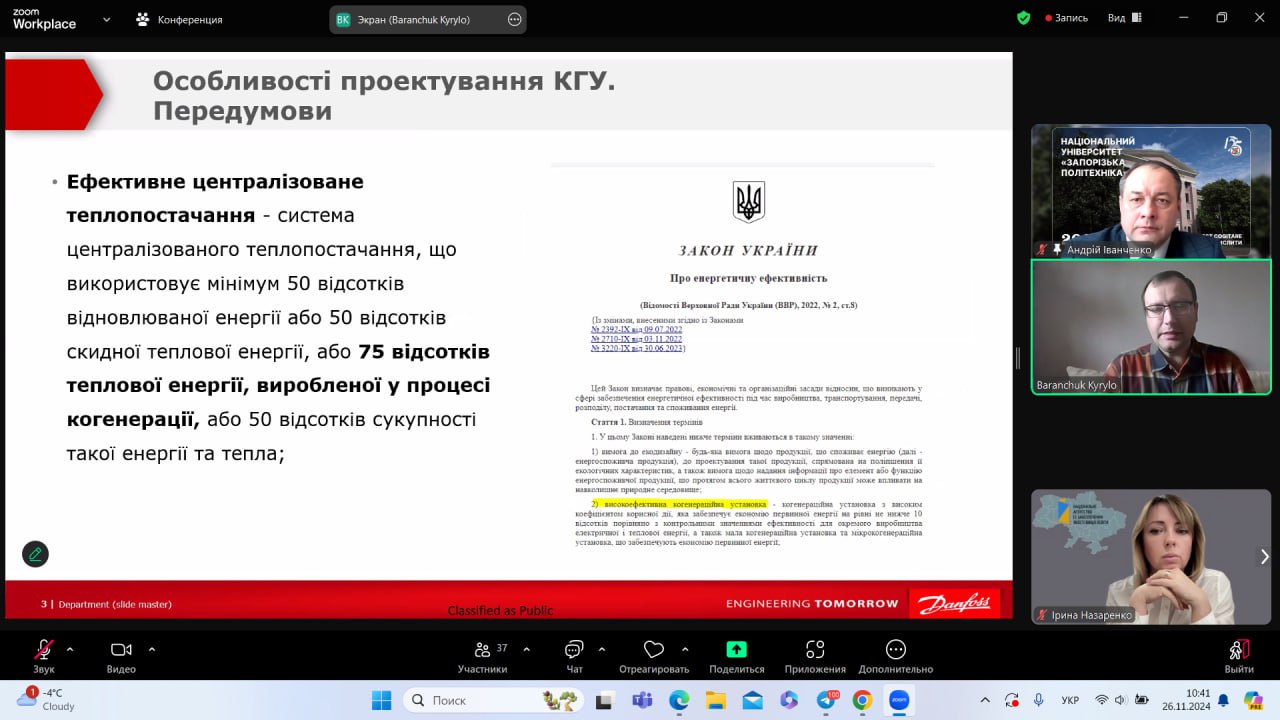
Task: Select Андрій Іванченко video thumbnail
Action: 1150,190
